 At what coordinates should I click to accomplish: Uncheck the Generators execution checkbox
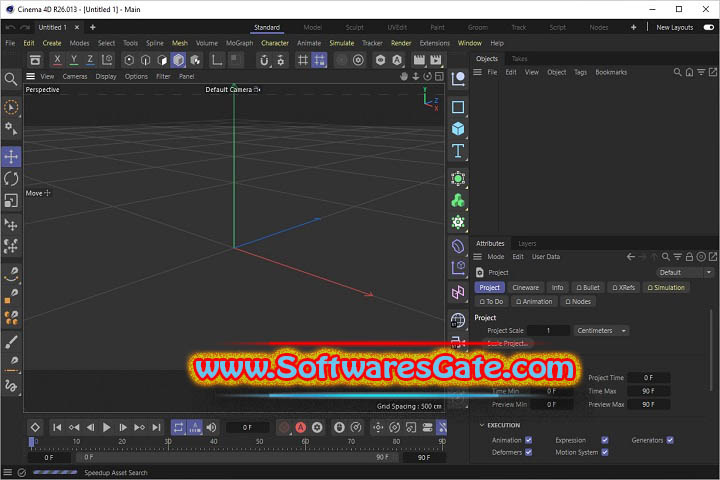coord(670,440)
